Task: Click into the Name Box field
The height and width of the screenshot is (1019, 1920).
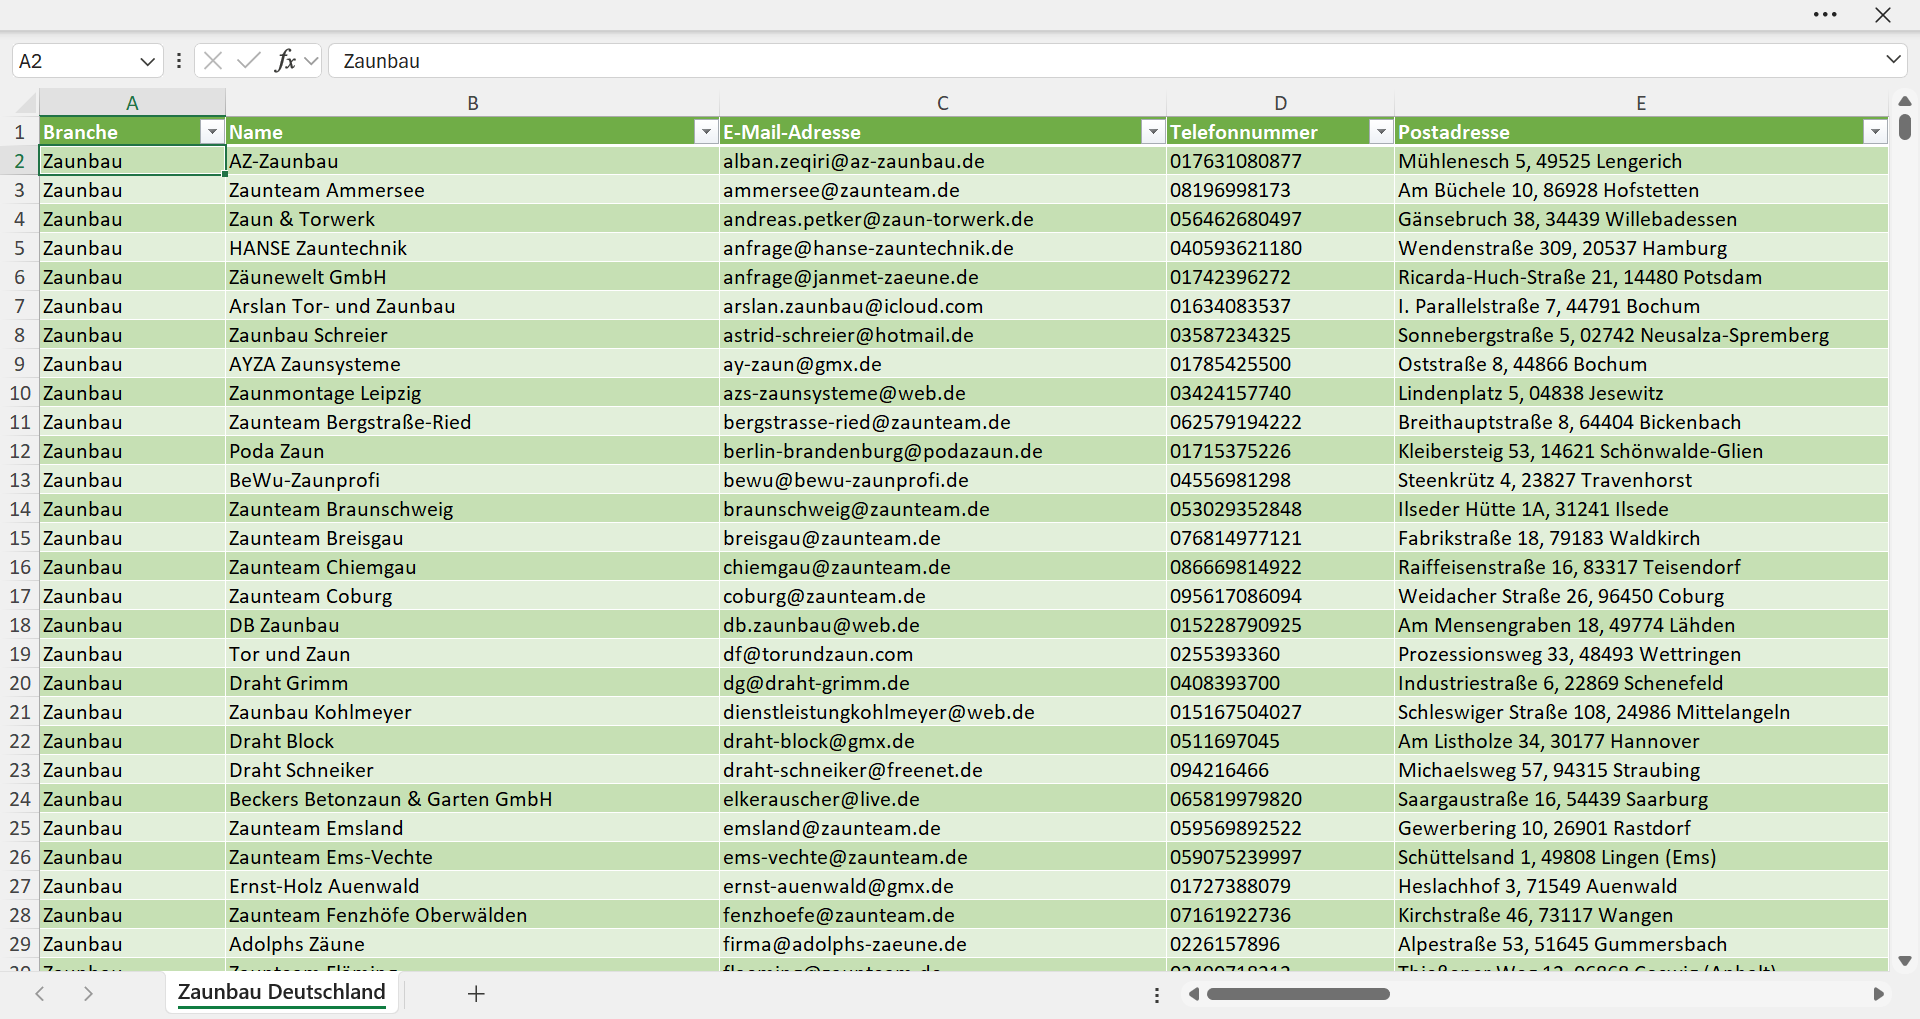Action: click(75, 61)
